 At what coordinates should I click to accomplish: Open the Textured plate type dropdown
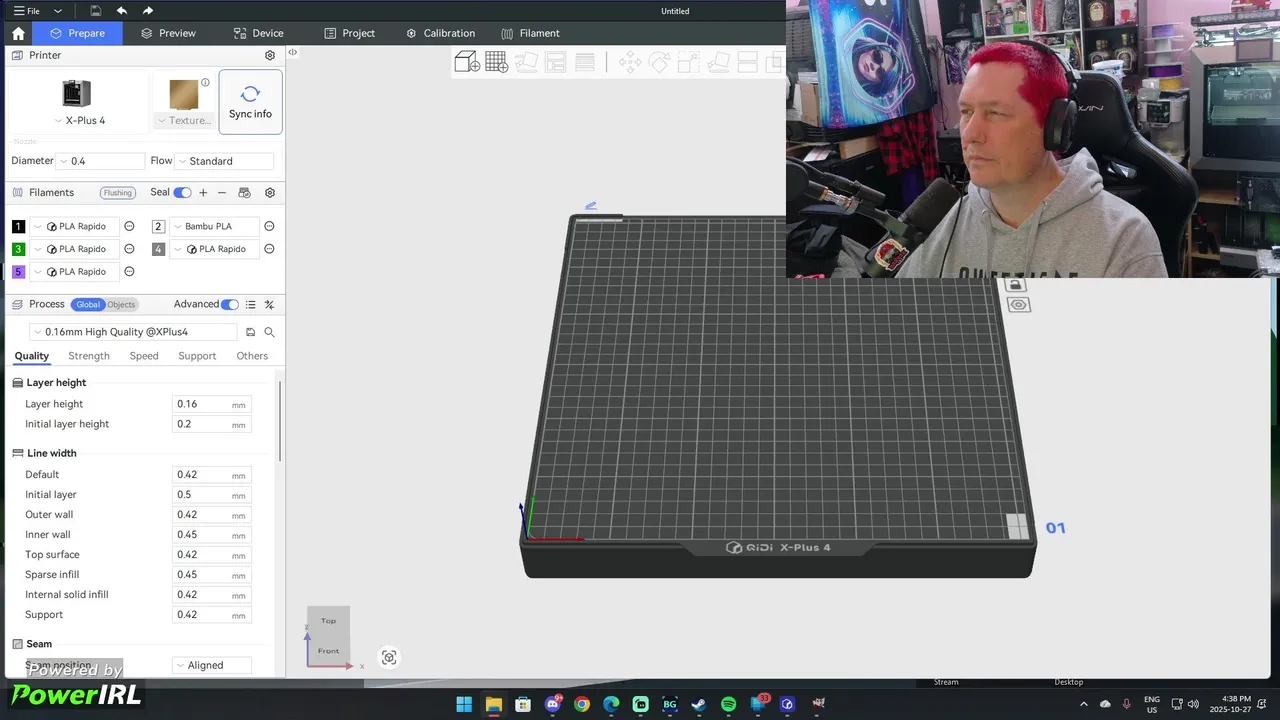click(184, 120)
